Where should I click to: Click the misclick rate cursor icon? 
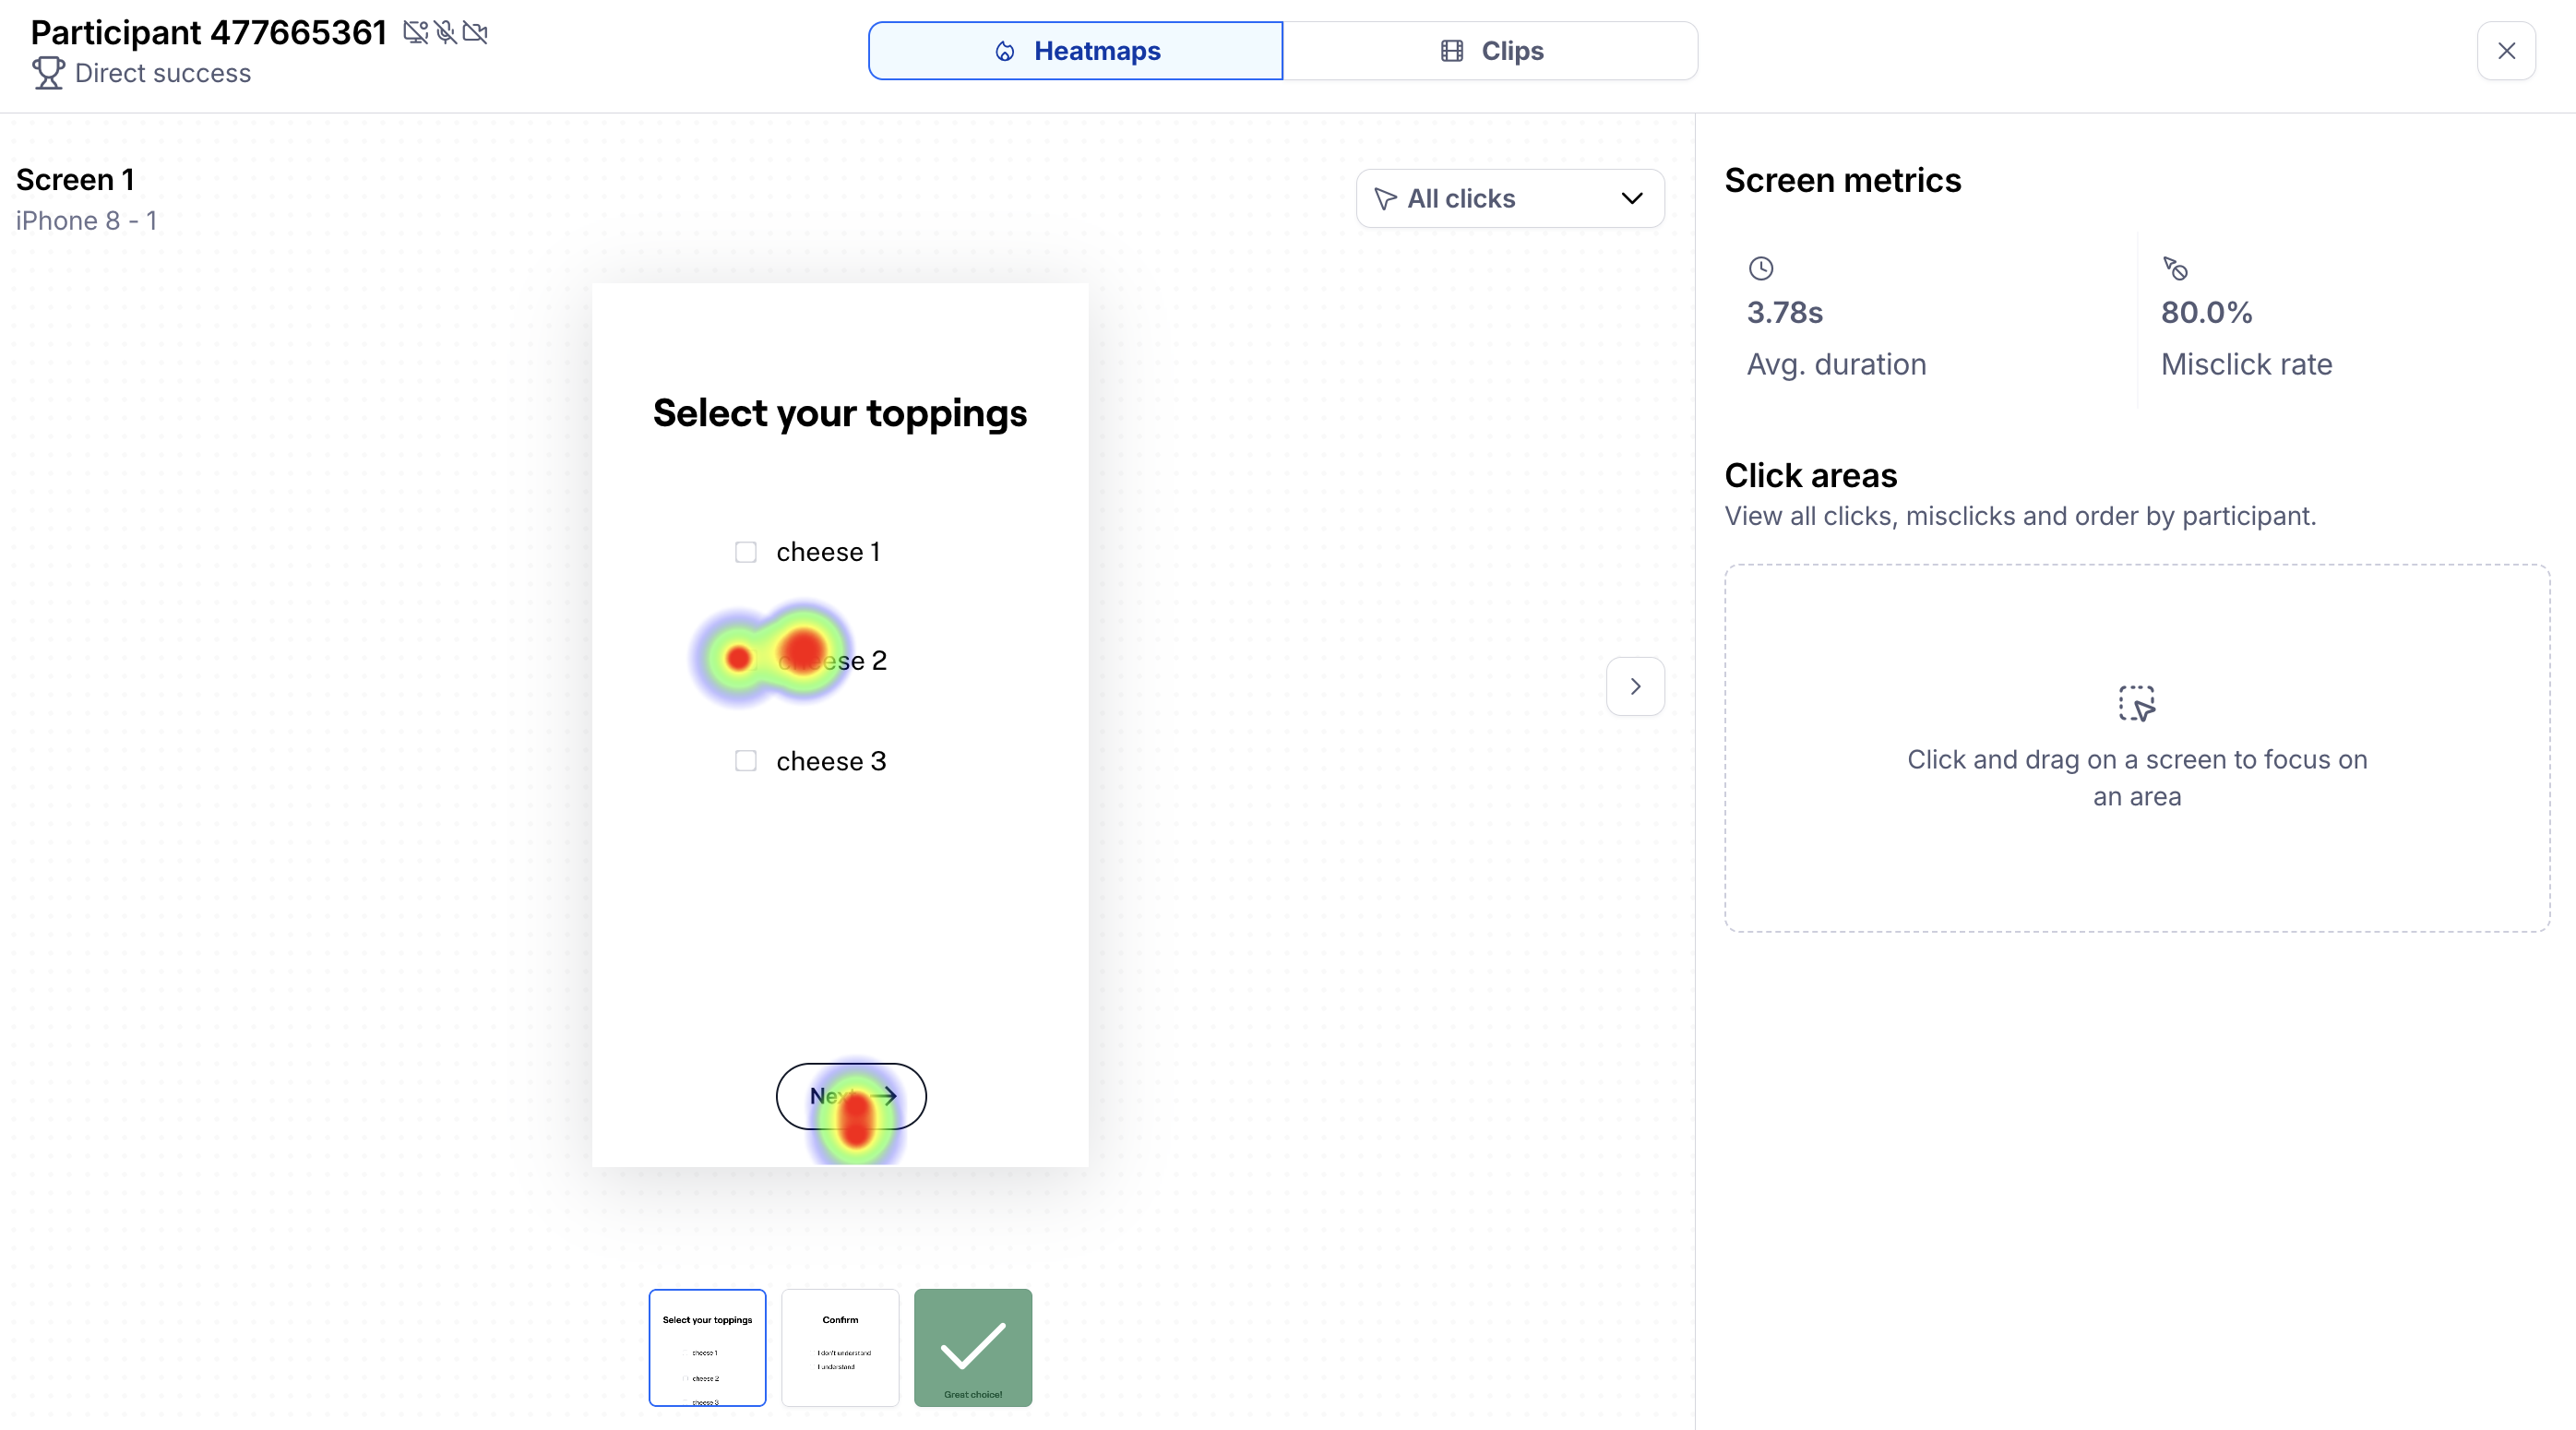click(2175, 268)
